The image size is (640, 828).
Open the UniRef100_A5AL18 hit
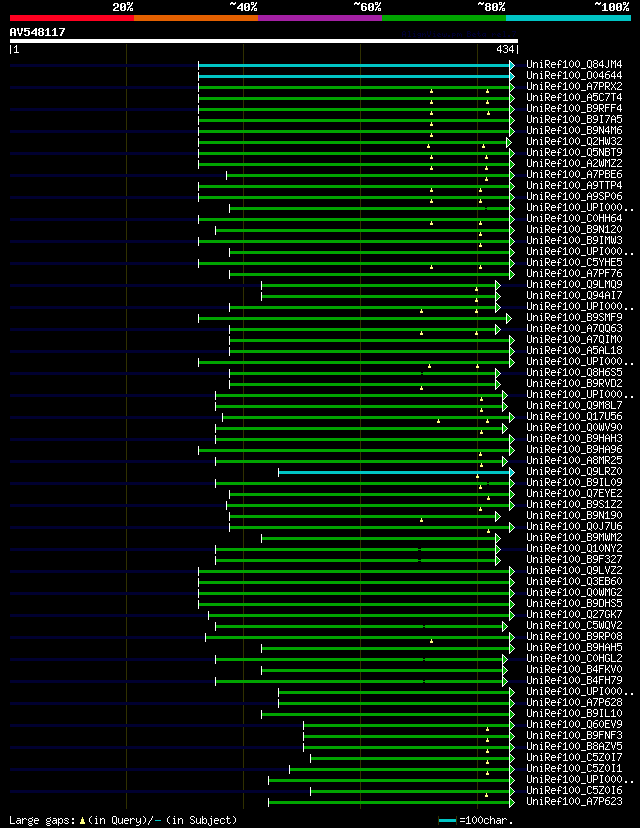click(574, 351)
